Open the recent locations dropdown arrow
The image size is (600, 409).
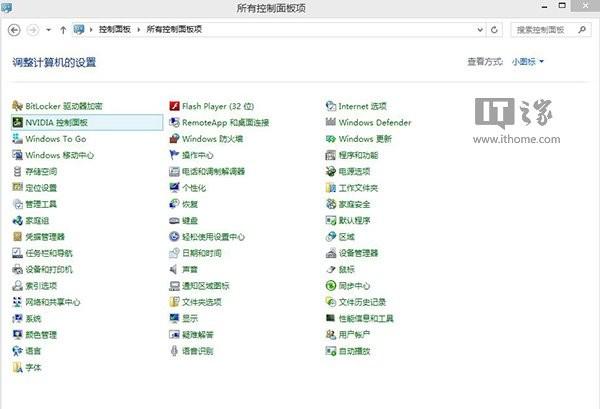click(48, 30)
